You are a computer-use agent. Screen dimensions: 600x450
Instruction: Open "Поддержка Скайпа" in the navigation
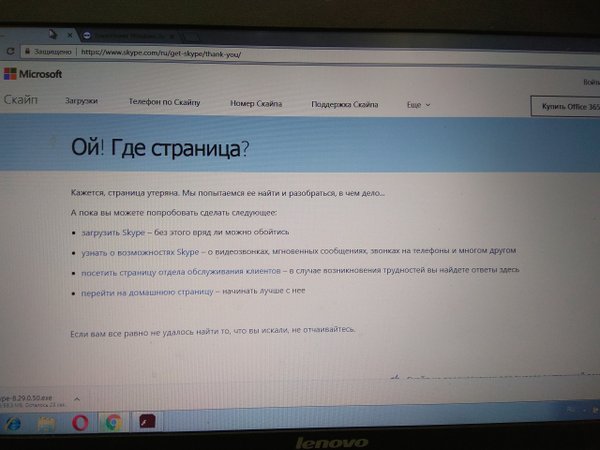[344, 105]
